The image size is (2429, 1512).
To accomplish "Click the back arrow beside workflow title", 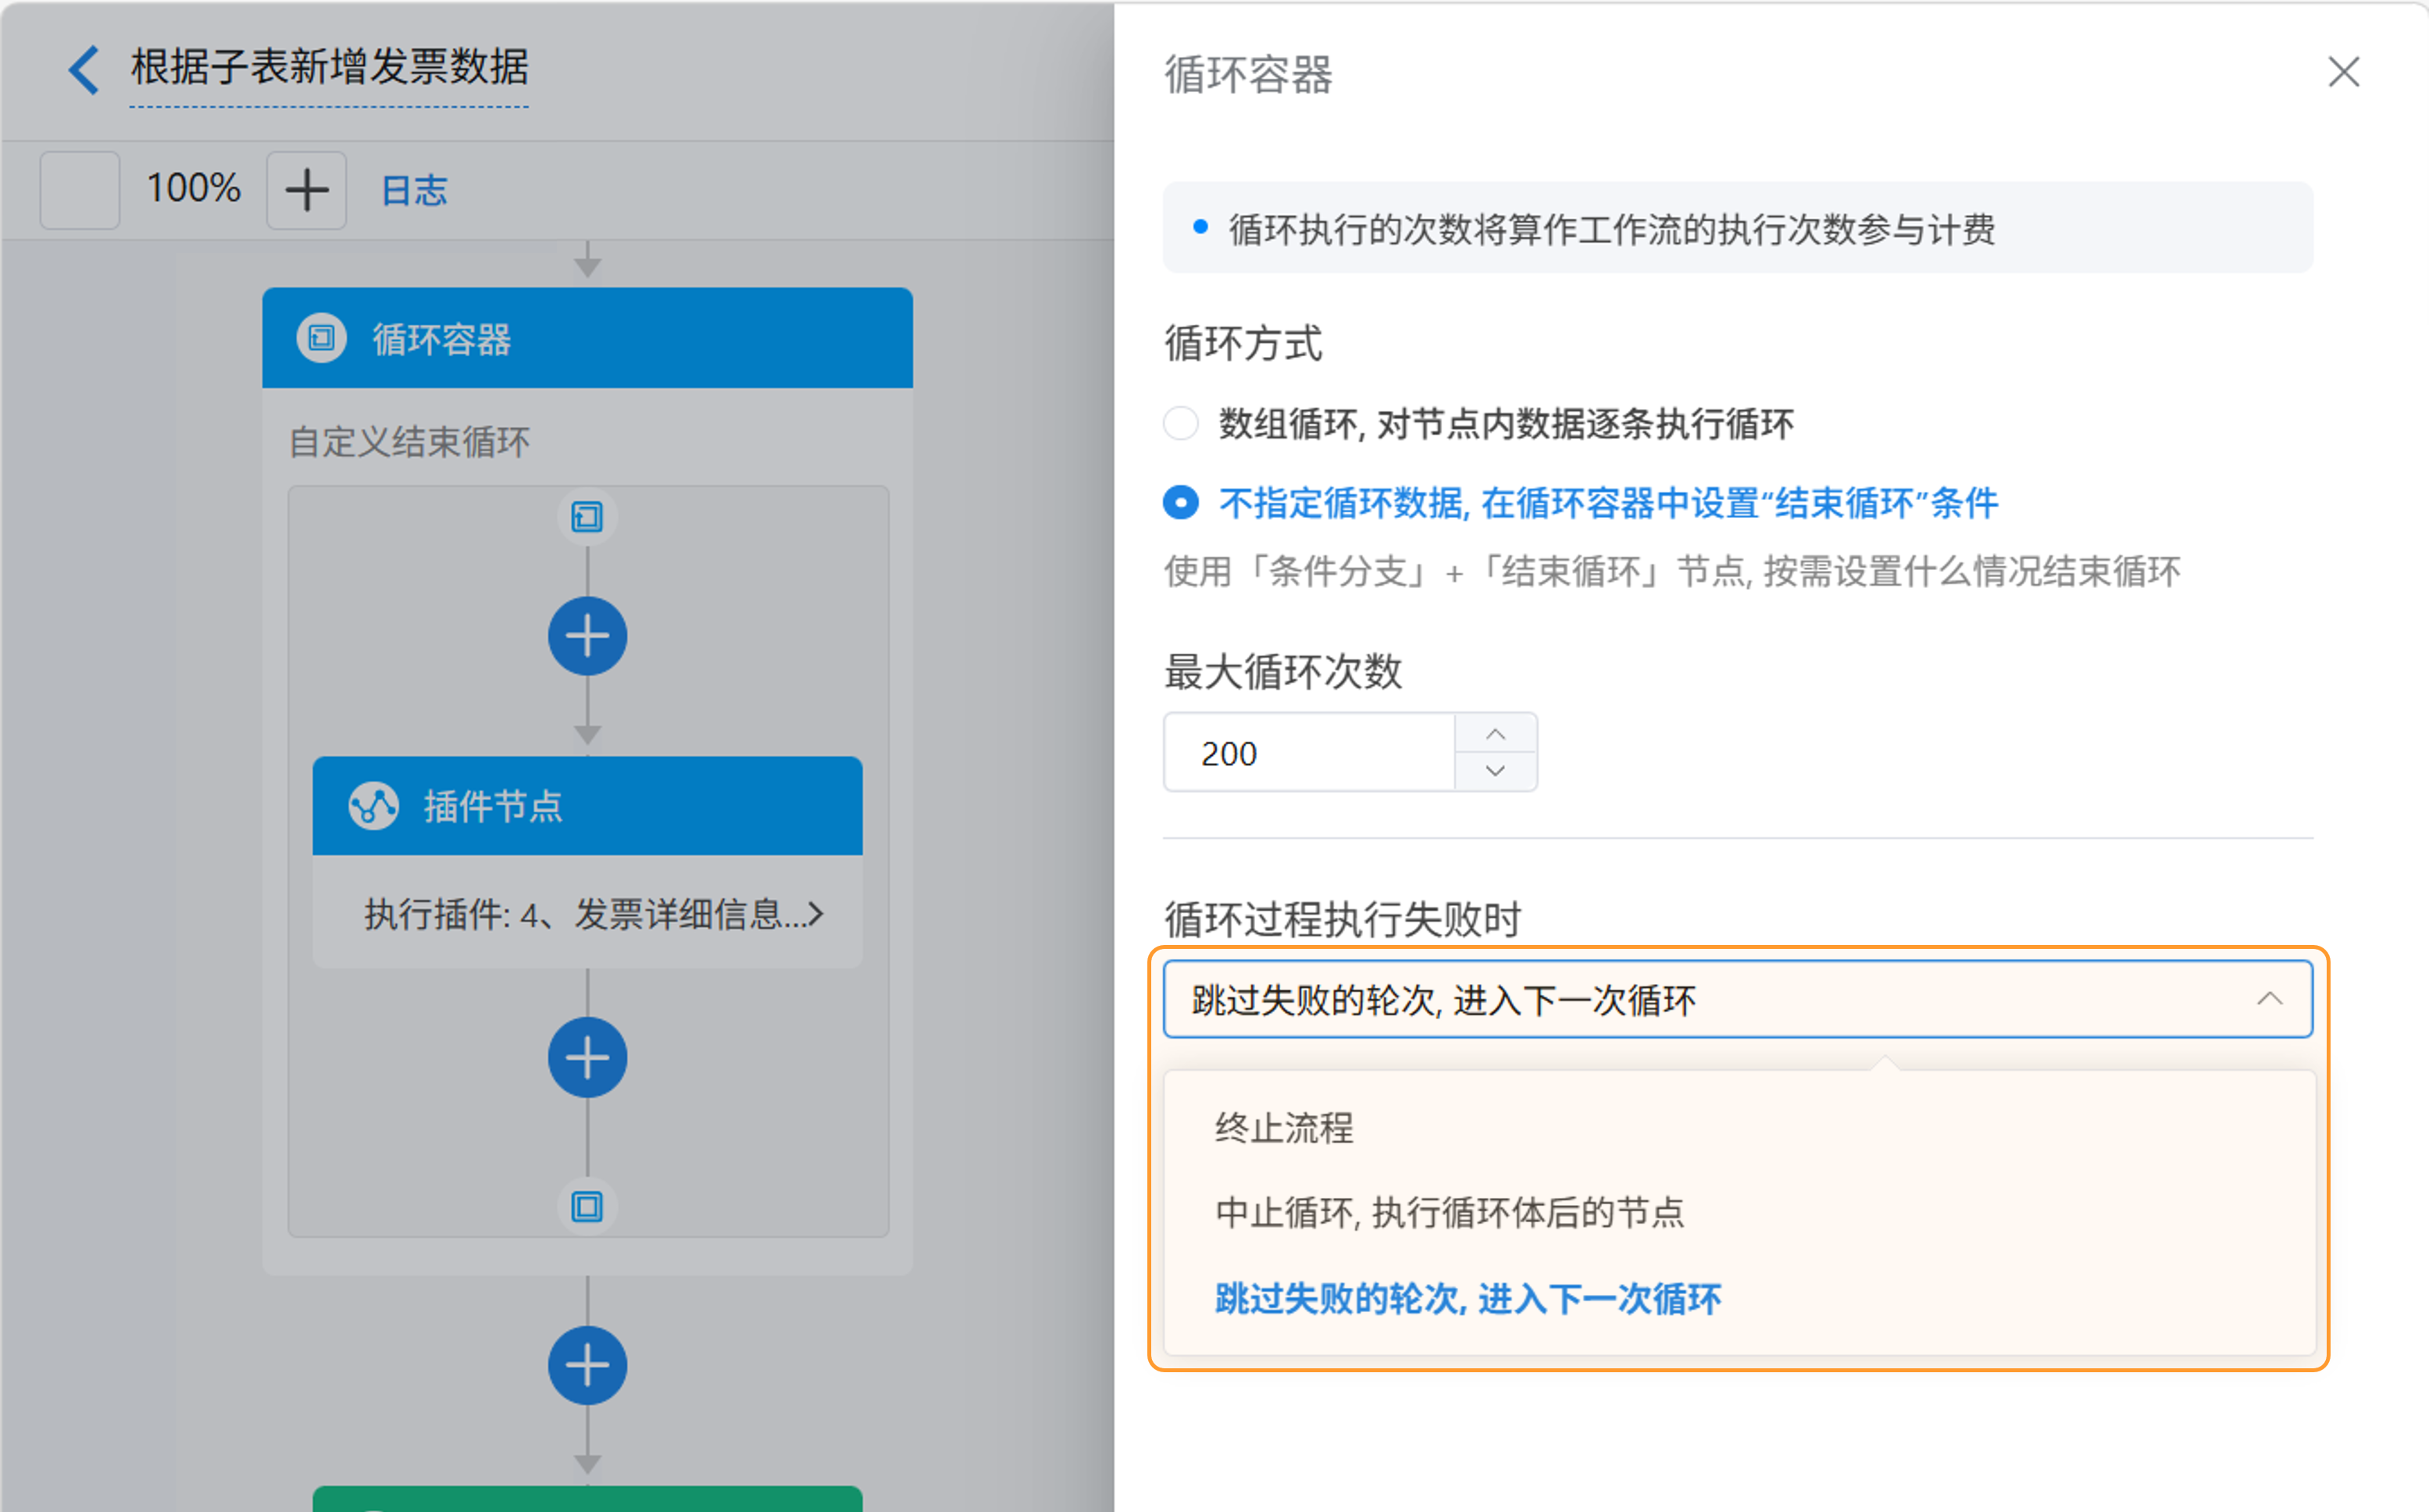I will [x=84, y=70].
